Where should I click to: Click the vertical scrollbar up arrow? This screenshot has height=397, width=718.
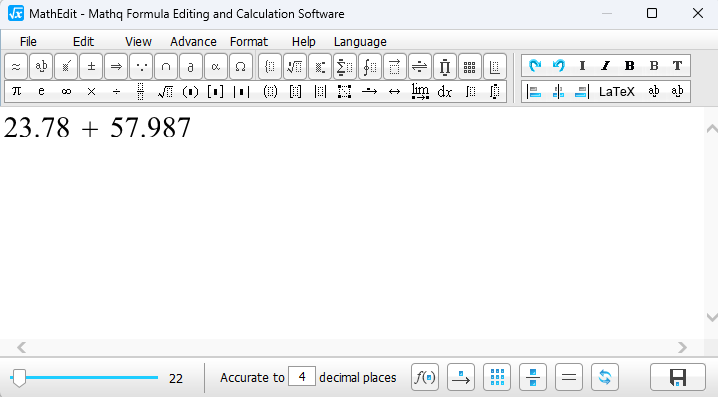(x=712, y=129)
